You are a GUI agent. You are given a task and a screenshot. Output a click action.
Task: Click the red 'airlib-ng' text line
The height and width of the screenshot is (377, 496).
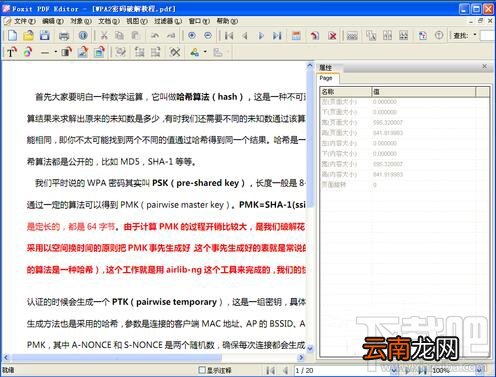pyautogui.click(x=184, y=269)
